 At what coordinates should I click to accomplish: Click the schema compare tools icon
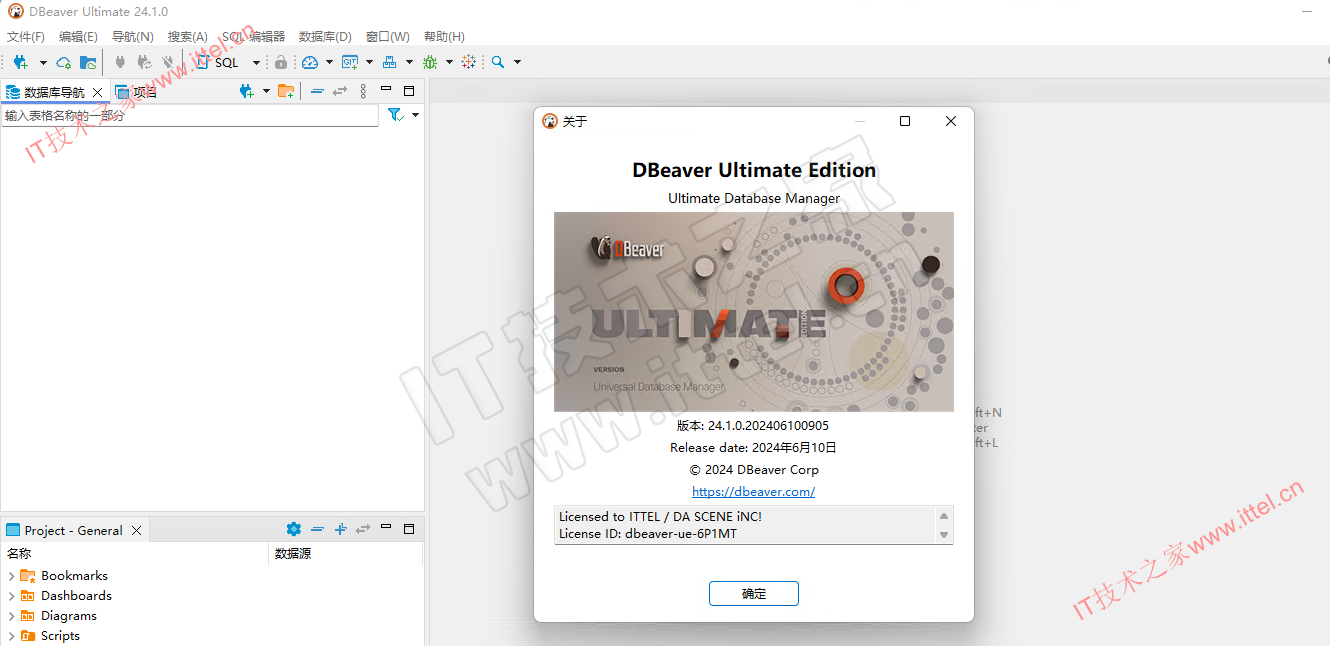[390, 62]
